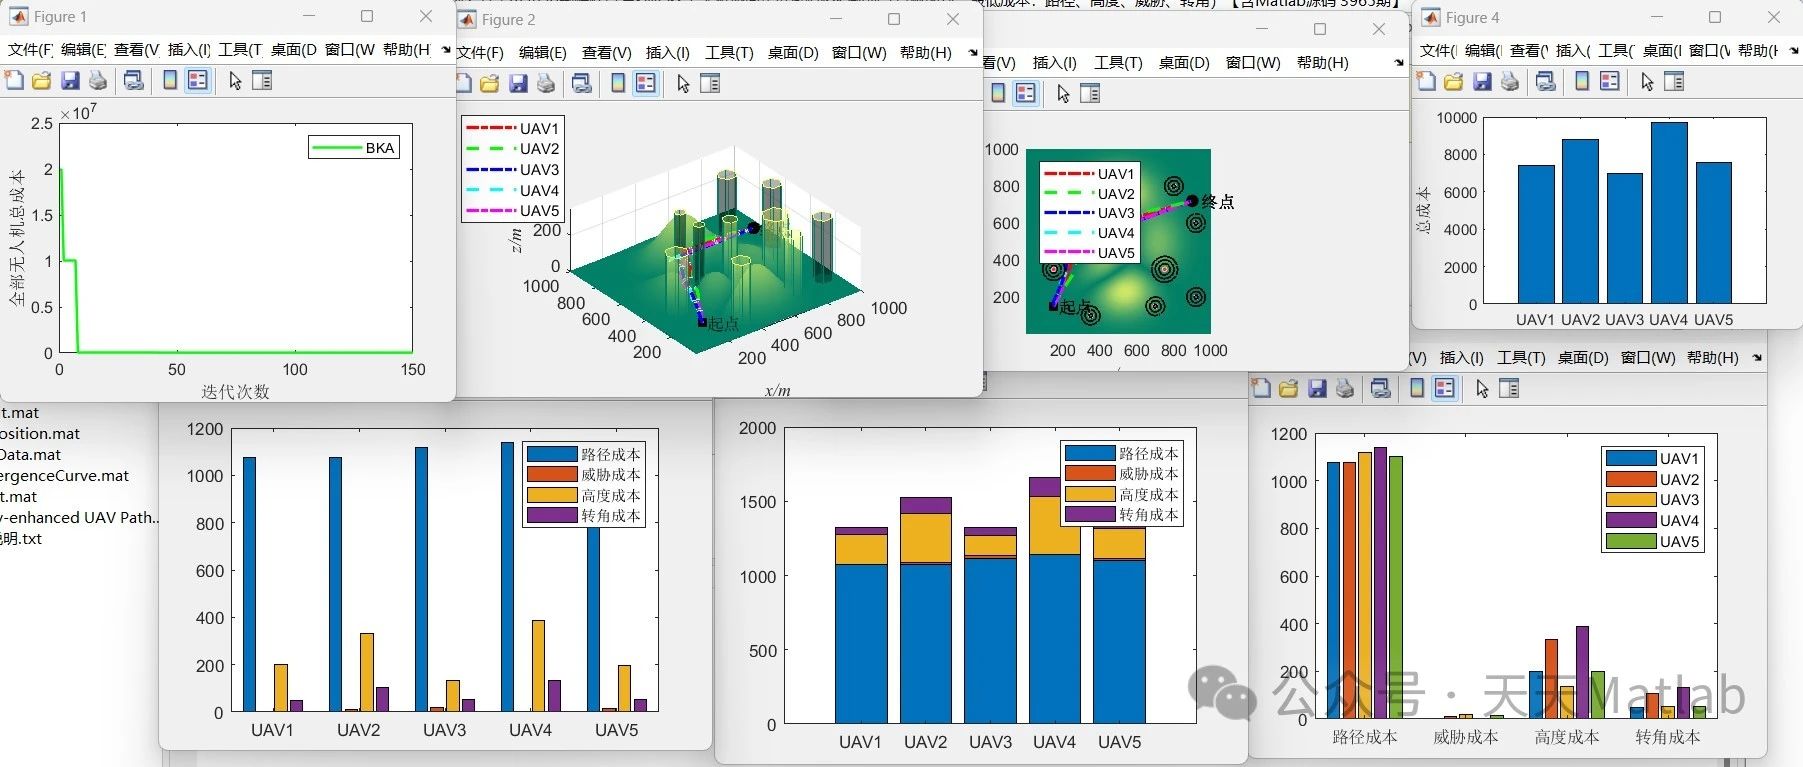The width and height of the screenshot is (1803, 767).
Task: Expand Figure 1 menu bar overflow arrow
Action: (x=446, y=49)
